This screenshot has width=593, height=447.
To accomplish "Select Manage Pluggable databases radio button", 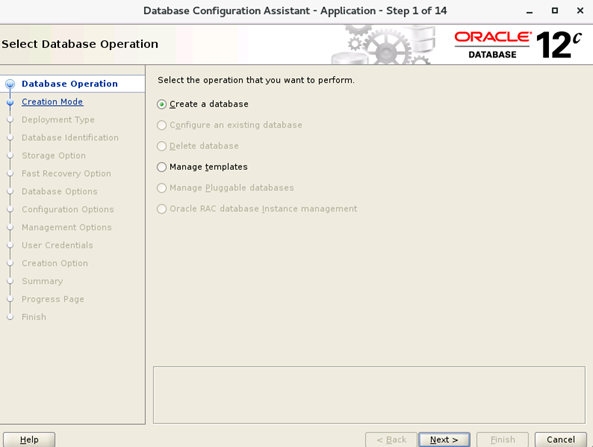I will [x=161, y=188].
